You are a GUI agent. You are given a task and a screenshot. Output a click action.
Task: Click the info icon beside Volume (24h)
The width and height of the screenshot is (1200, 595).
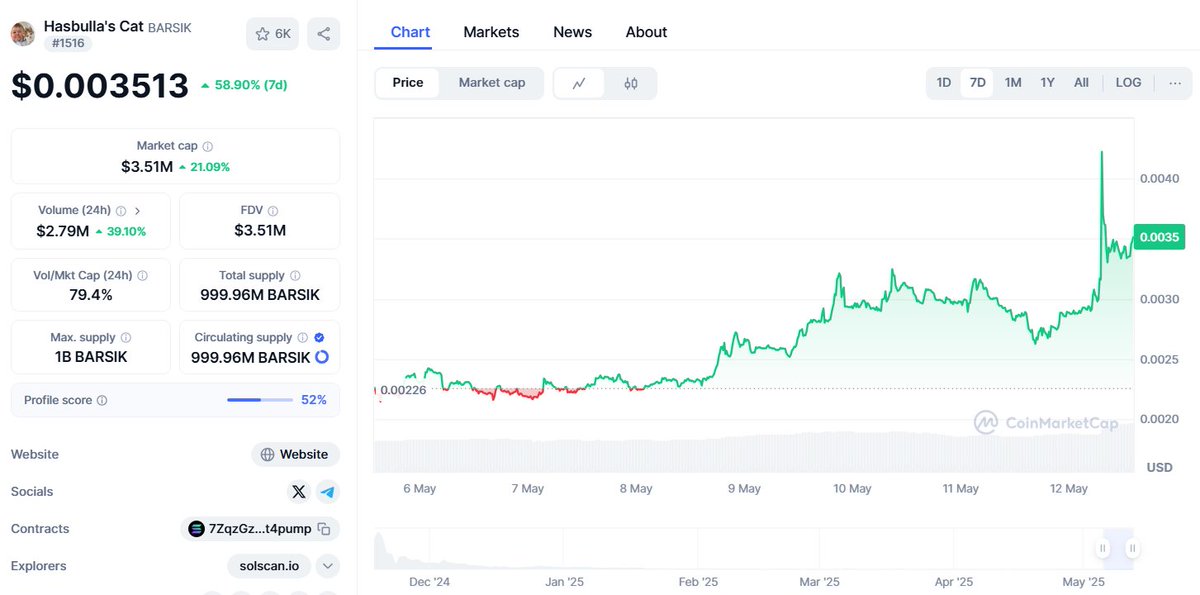point(121,211)
